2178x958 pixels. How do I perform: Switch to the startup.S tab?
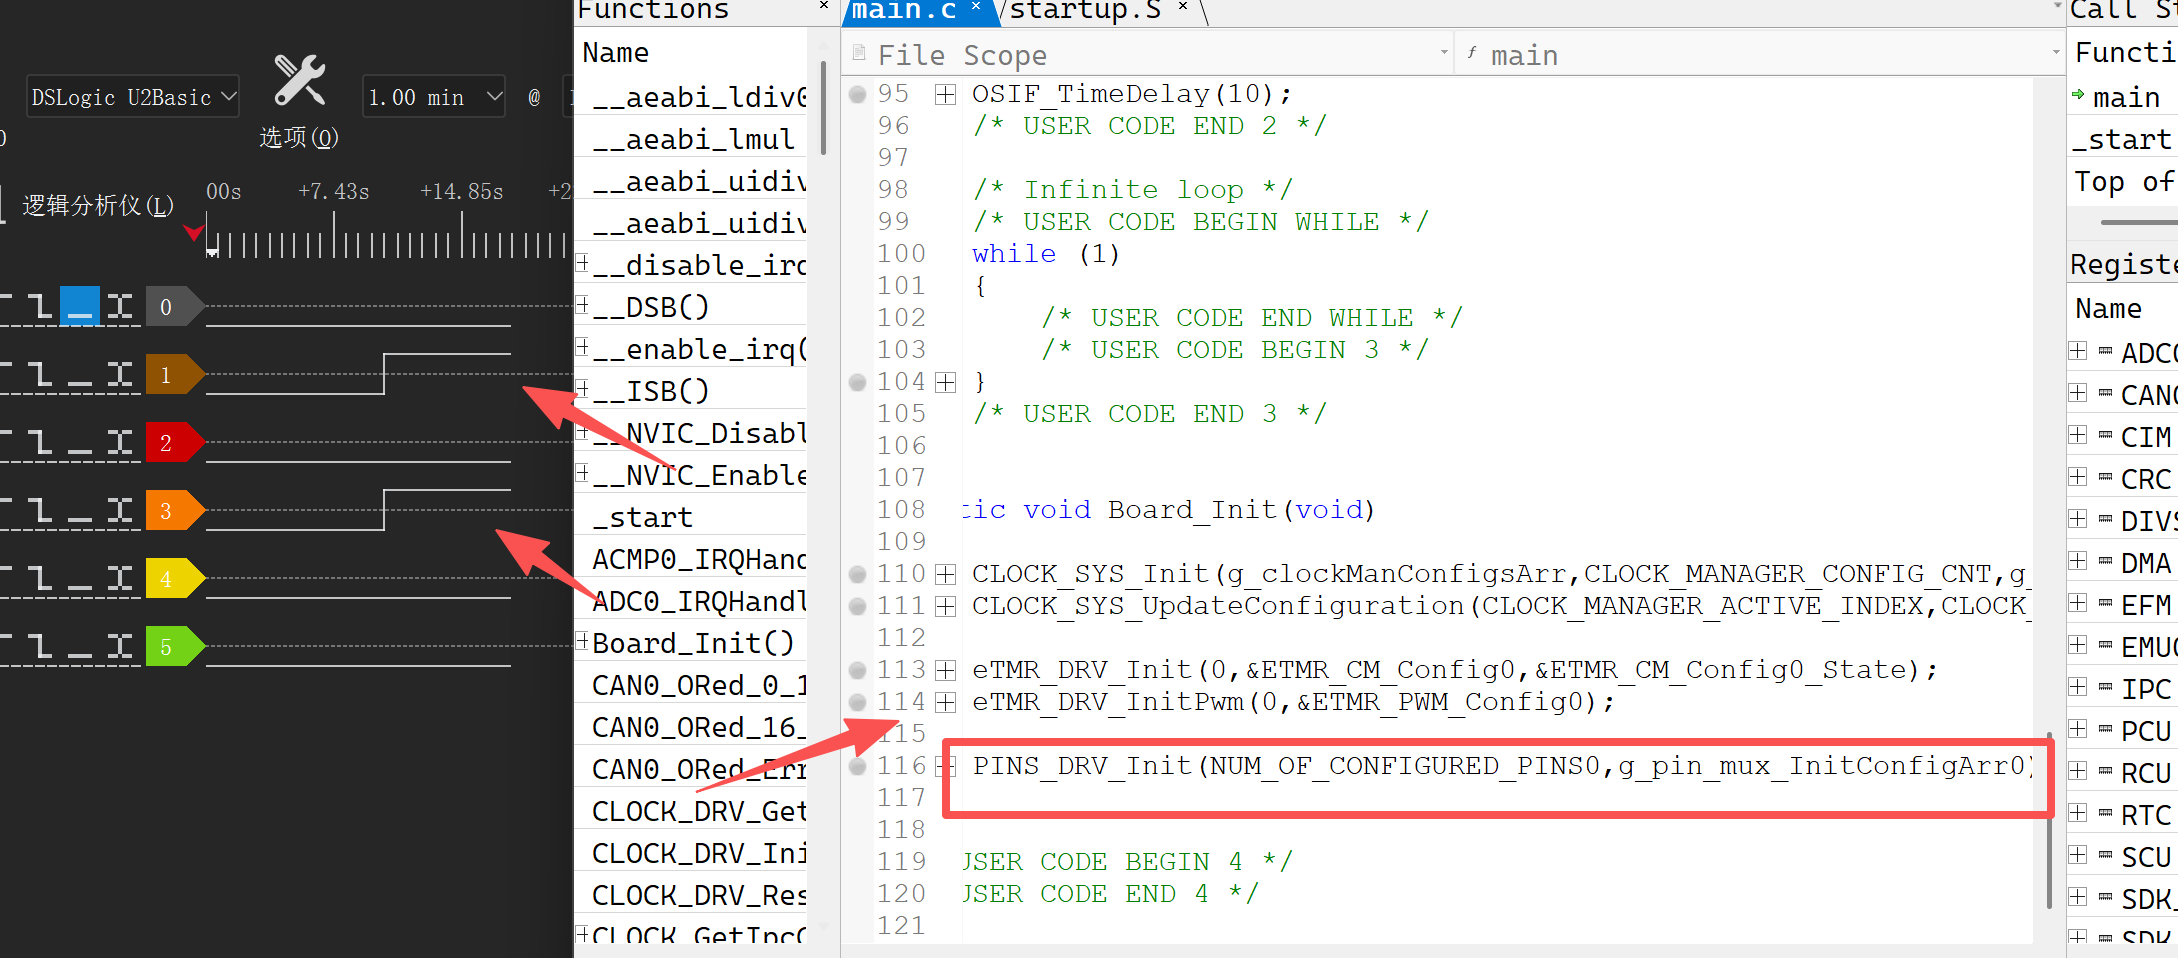click(x=1085, y=11)
